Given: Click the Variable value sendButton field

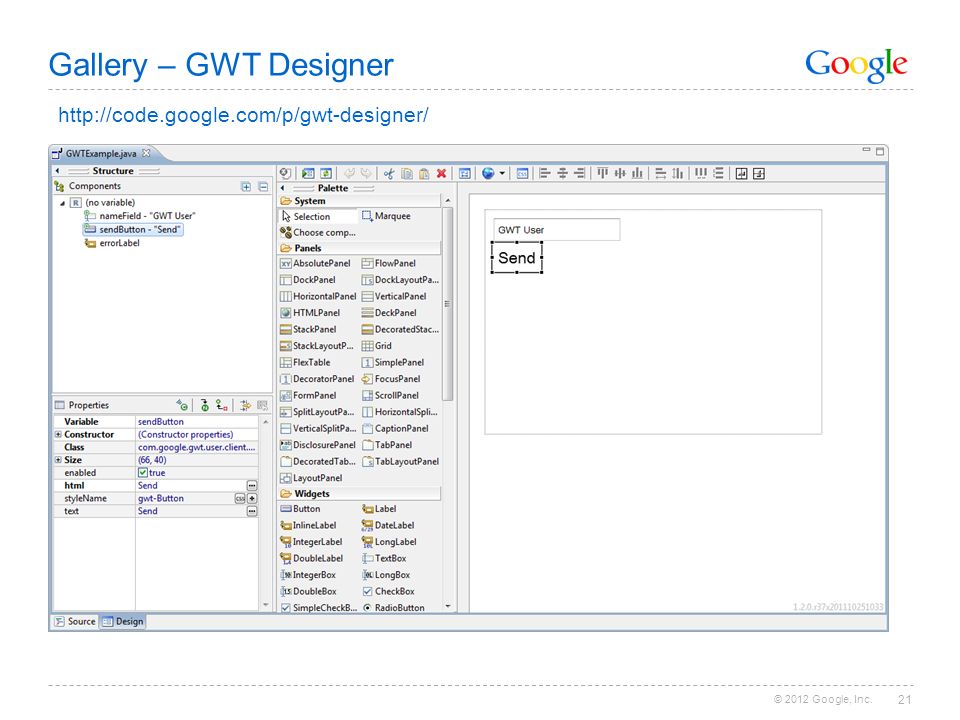Looking at the screenshot, I should pos(197,422).
